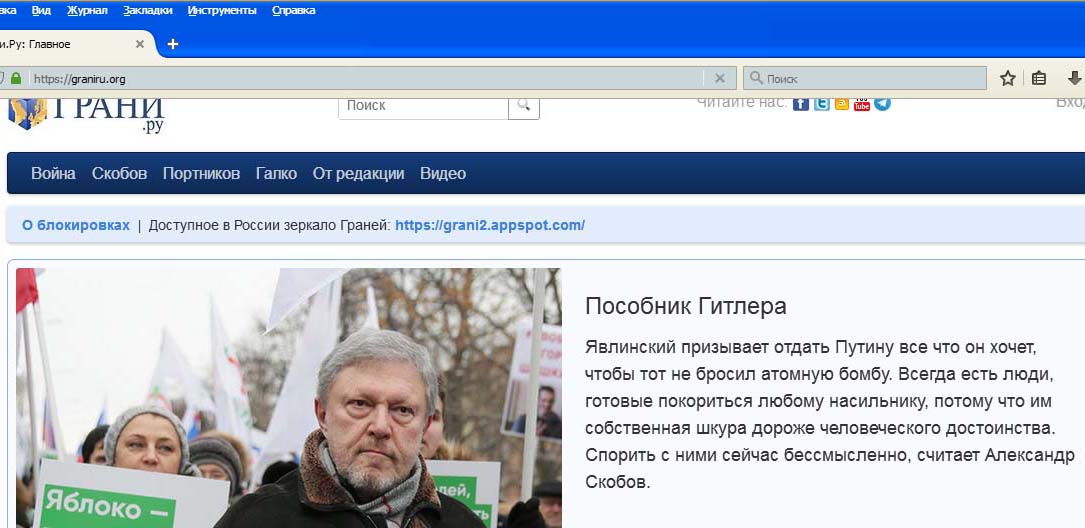Open the bookmarks list icon
Screen dimensions: 1085x528
1039,78
